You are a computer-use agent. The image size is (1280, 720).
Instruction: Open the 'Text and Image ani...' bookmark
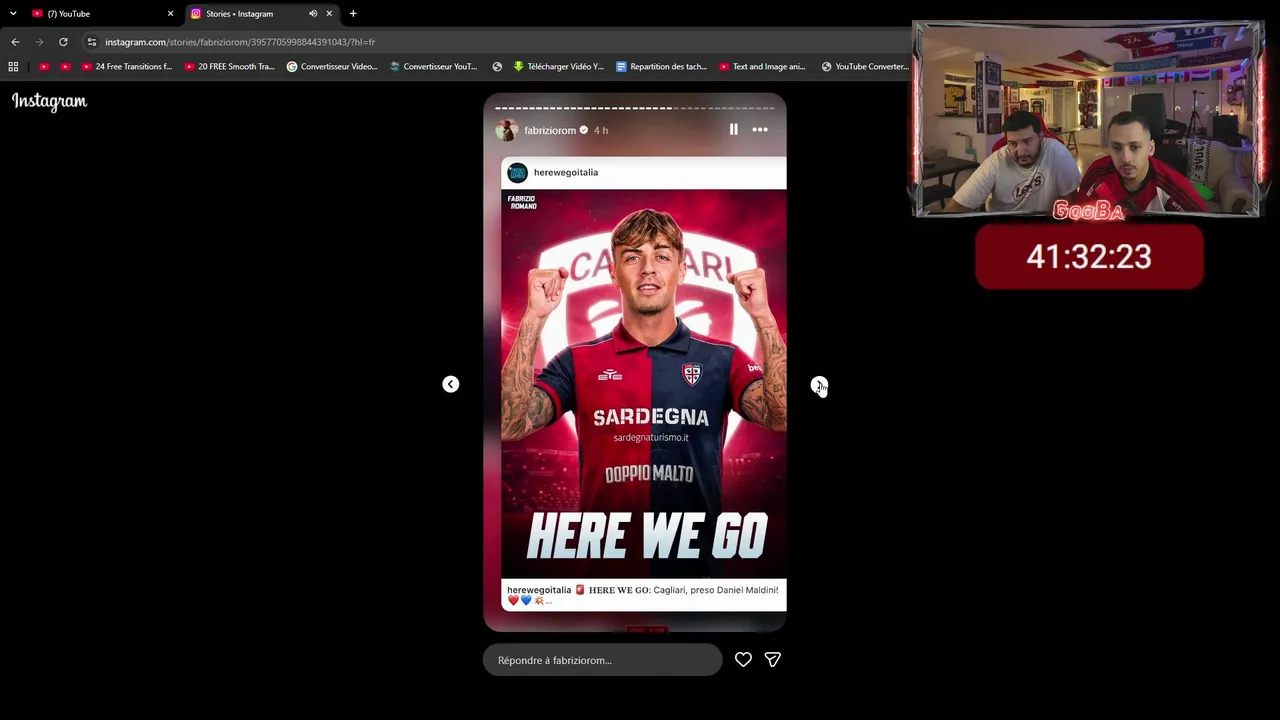tap(762, 67)
